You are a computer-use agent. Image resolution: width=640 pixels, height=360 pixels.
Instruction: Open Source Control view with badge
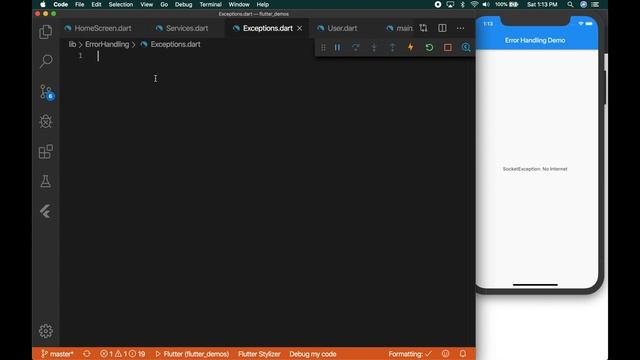click(x=46, y=92)
